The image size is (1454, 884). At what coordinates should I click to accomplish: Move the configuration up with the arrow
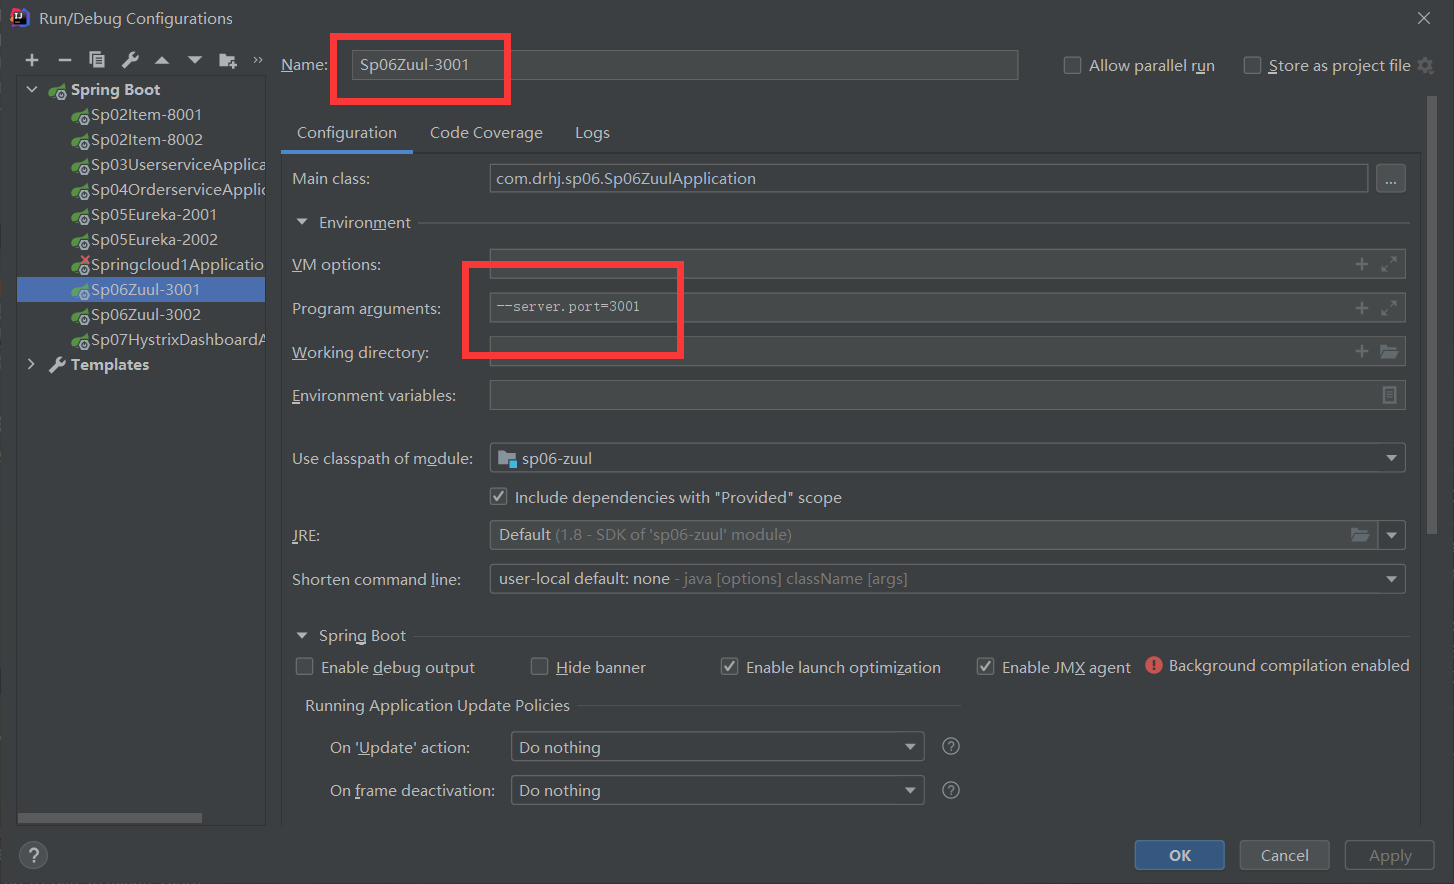point(162,61)
